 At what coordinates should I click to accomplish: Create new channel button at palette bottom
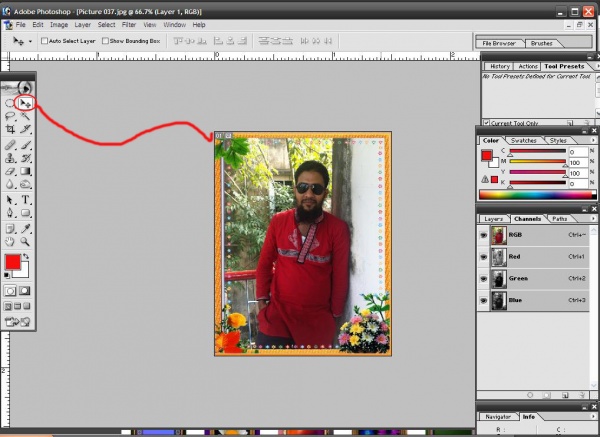point(565,395)
